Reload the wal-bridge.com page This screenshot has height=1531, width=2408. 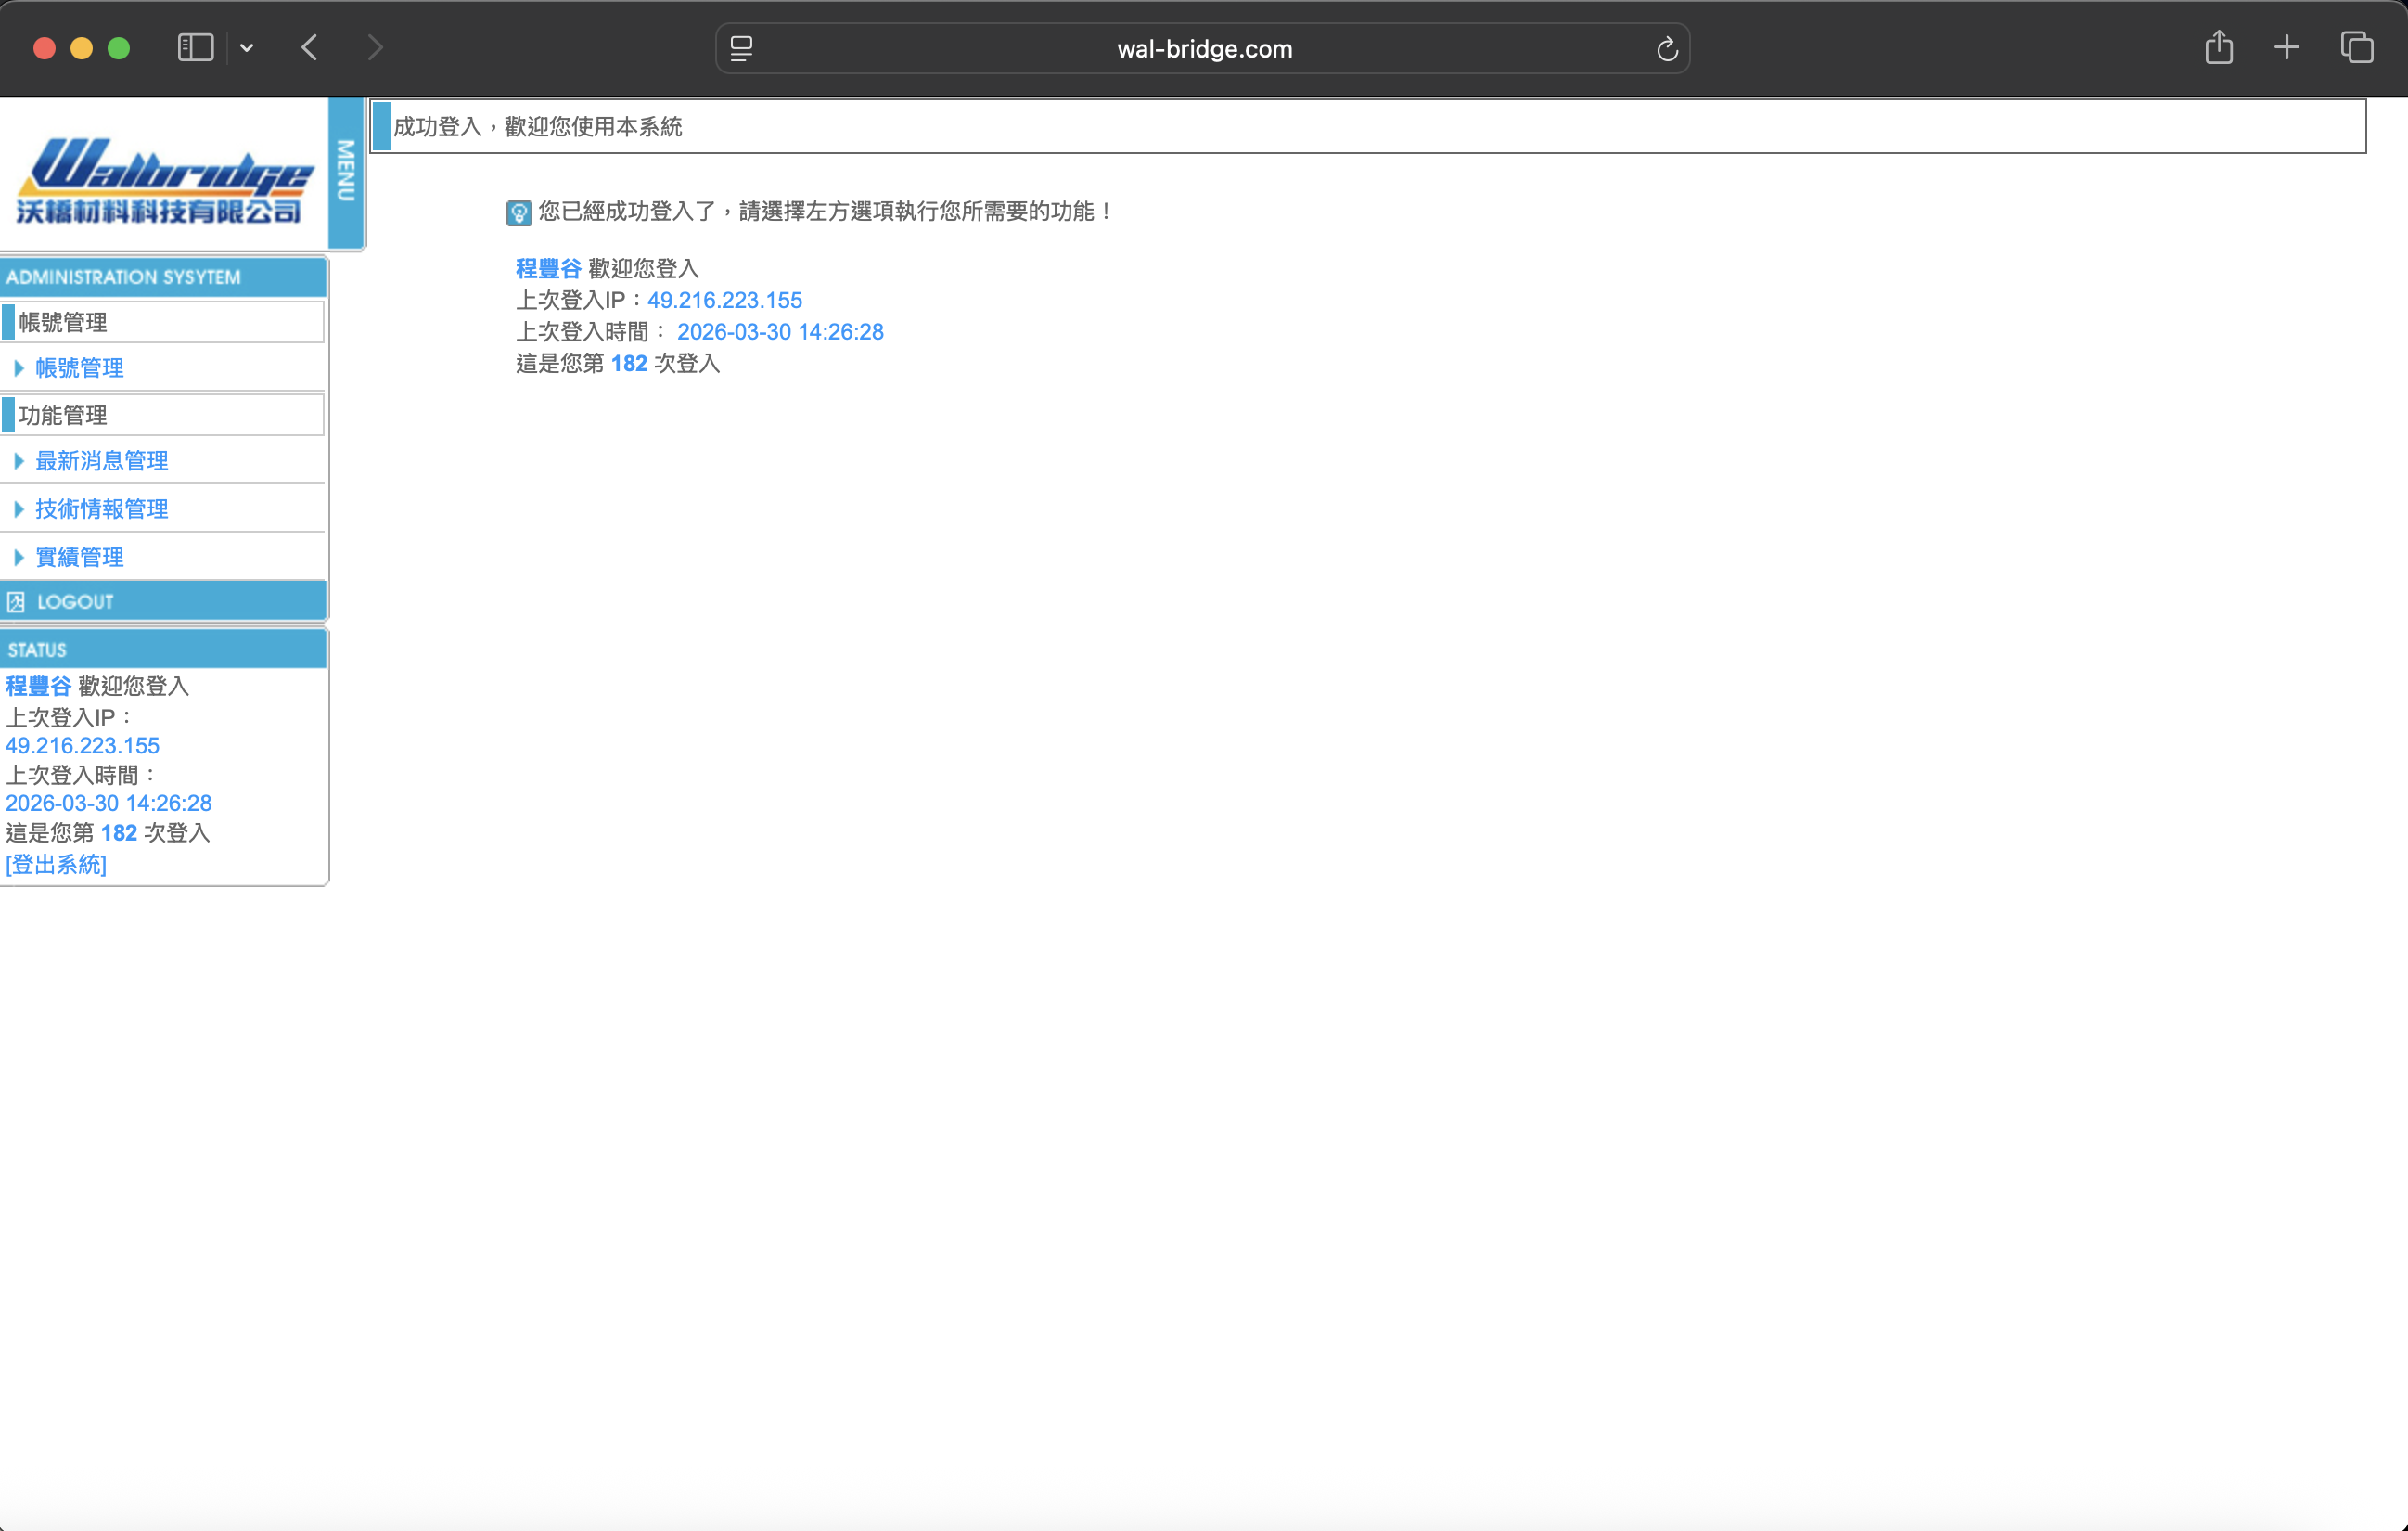(x=1666, y=49)
